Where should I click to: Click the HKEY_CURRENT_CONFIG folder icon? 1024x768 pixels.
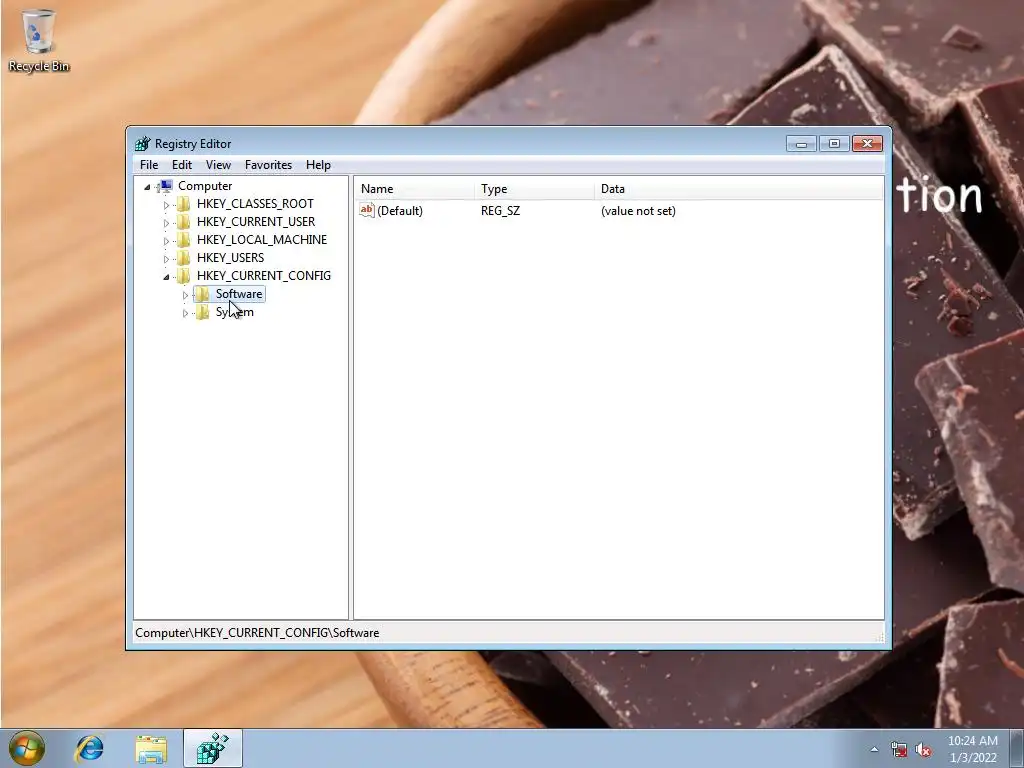point(184,276)
